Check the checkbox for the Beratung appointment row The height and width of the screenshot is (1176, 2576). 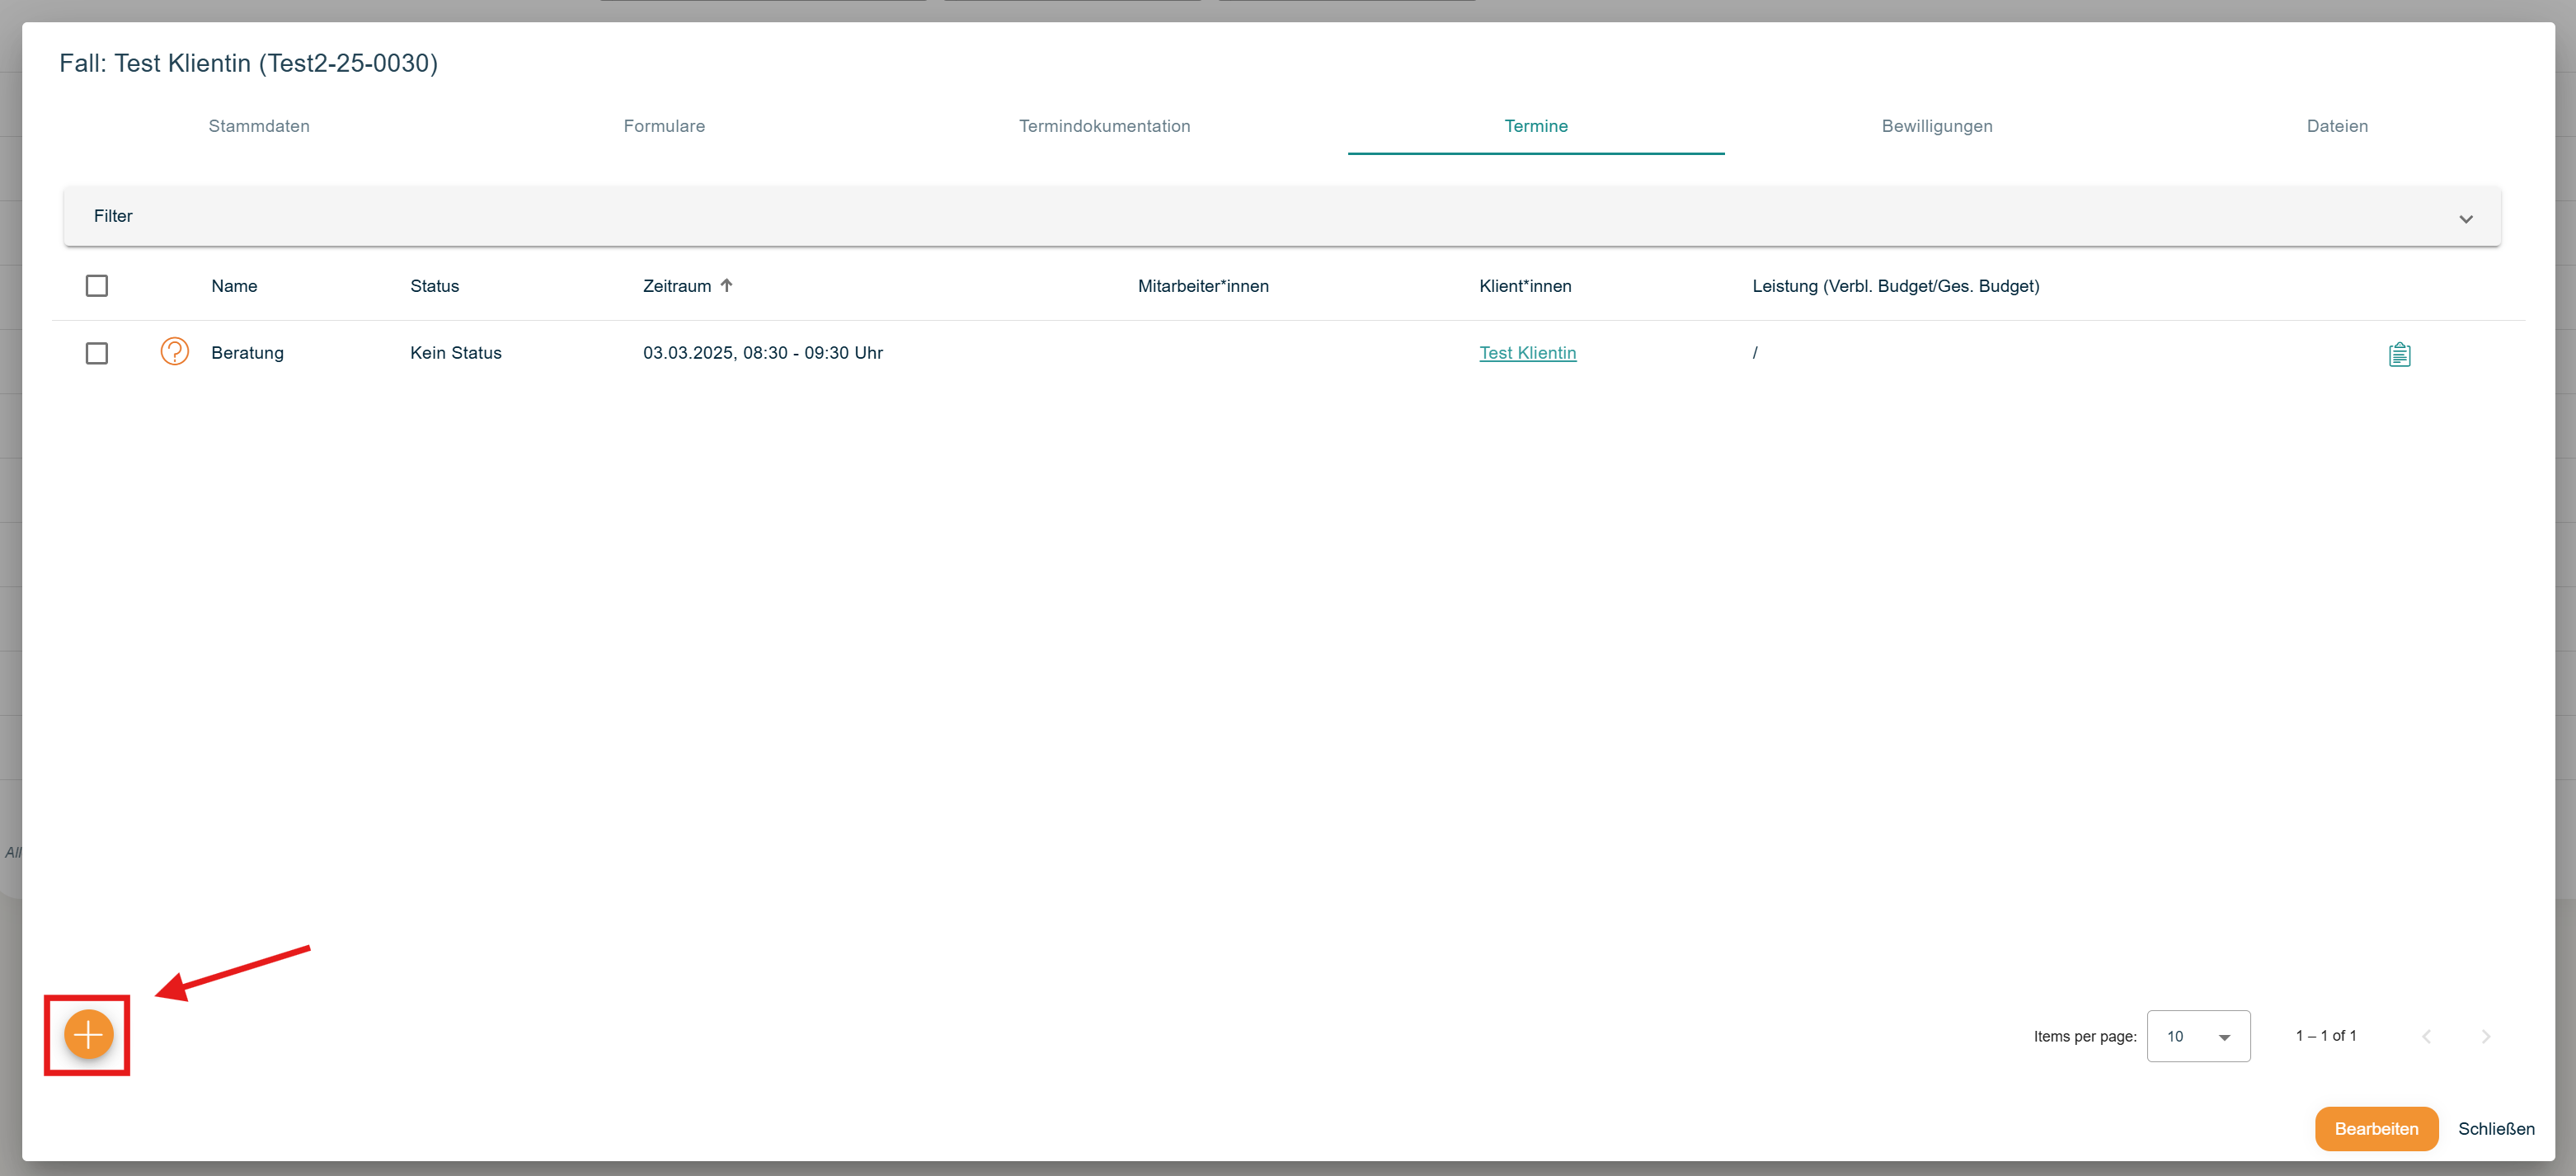click(97, 353)
